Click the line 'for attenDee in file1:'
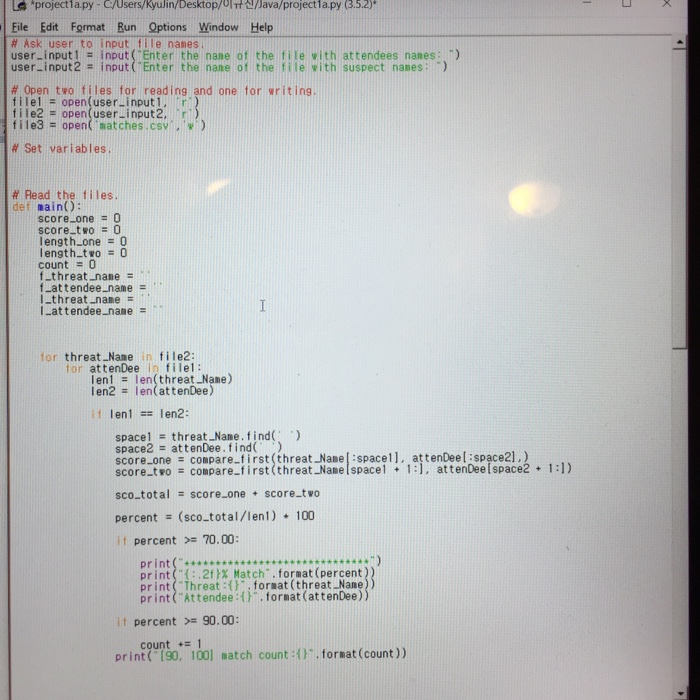This screenshot has height=700, width=700. tap(133, 368)
